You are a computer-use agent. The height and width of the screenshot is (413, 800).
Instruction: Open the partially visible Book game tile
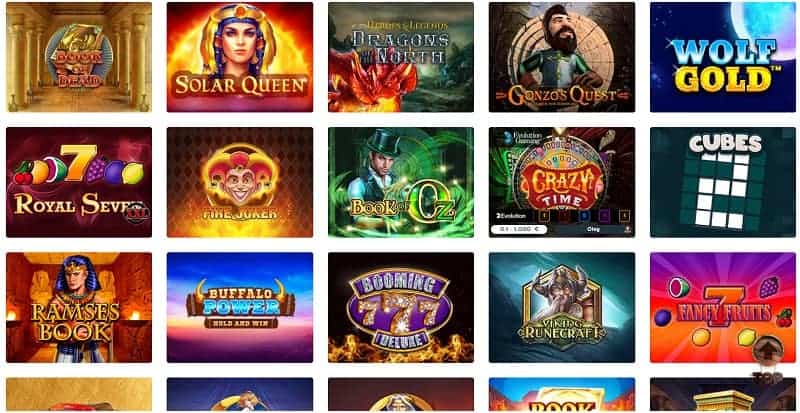coord(562,395)
